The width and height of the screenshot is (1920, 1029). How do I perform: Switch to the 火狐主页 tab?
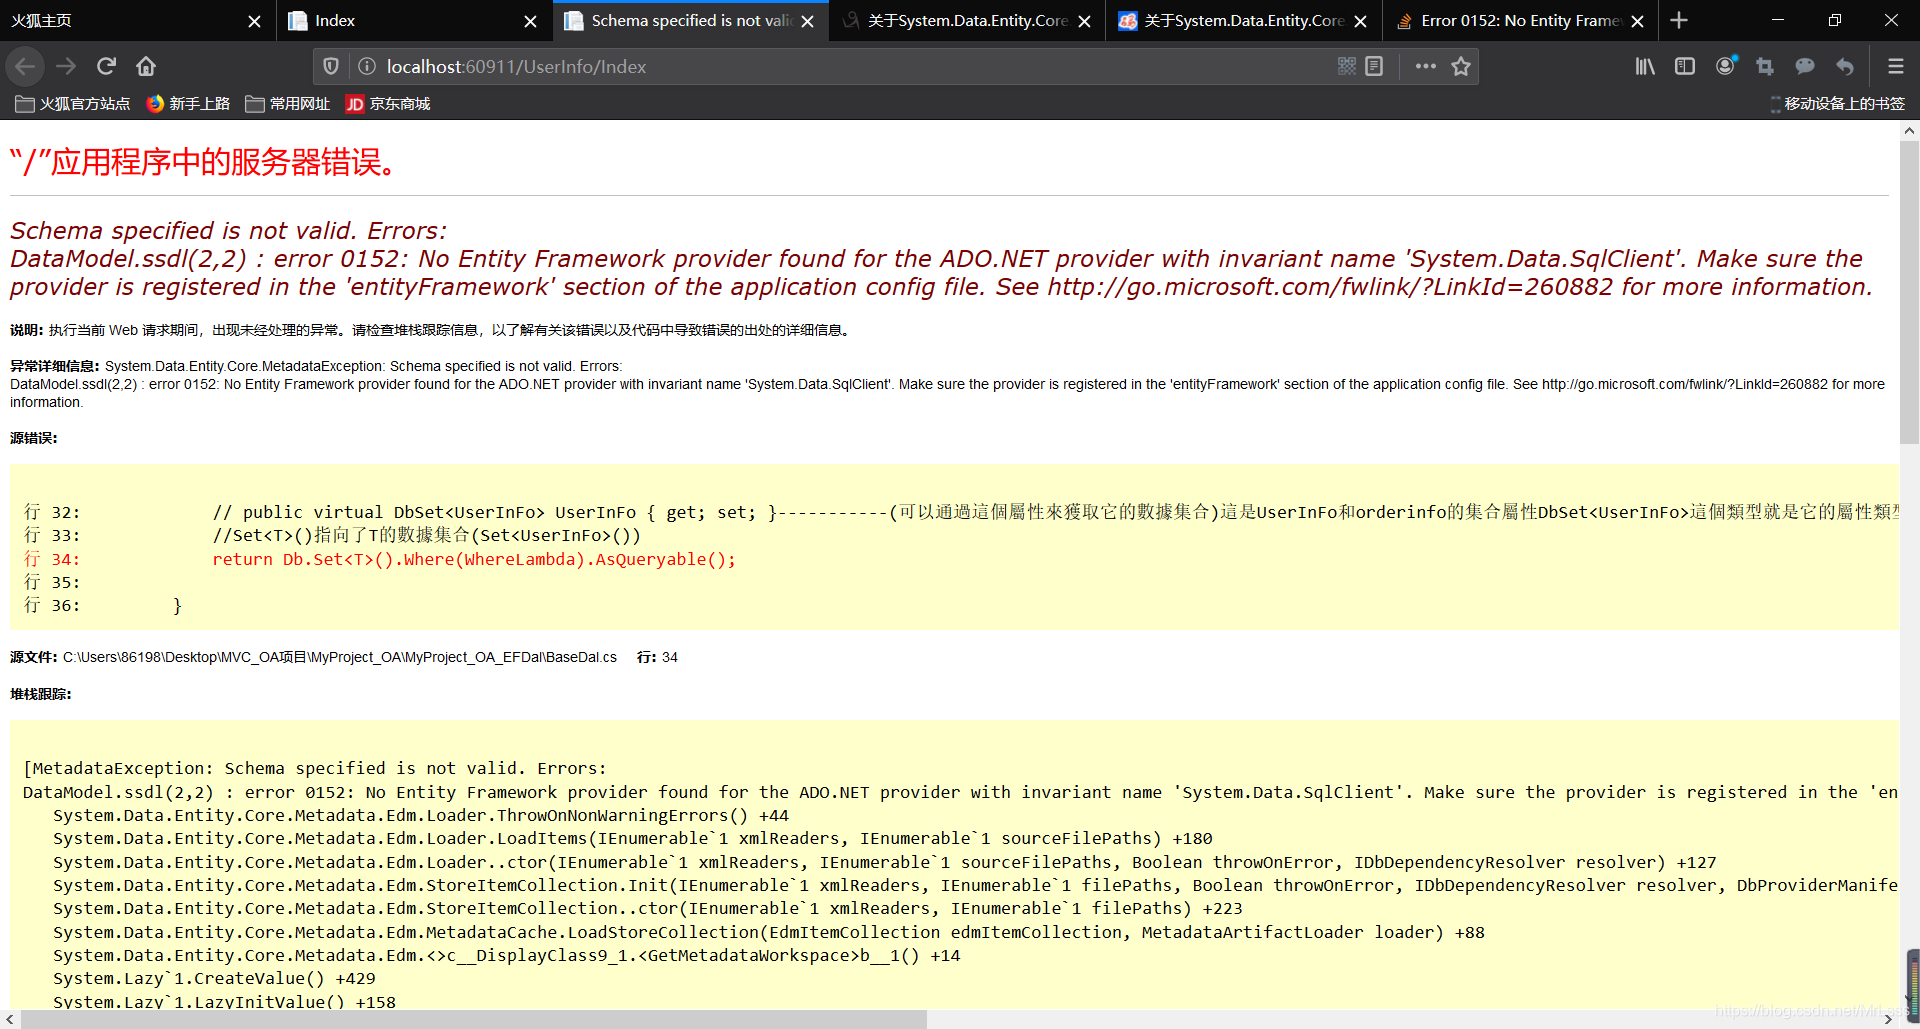coord(137,21)
